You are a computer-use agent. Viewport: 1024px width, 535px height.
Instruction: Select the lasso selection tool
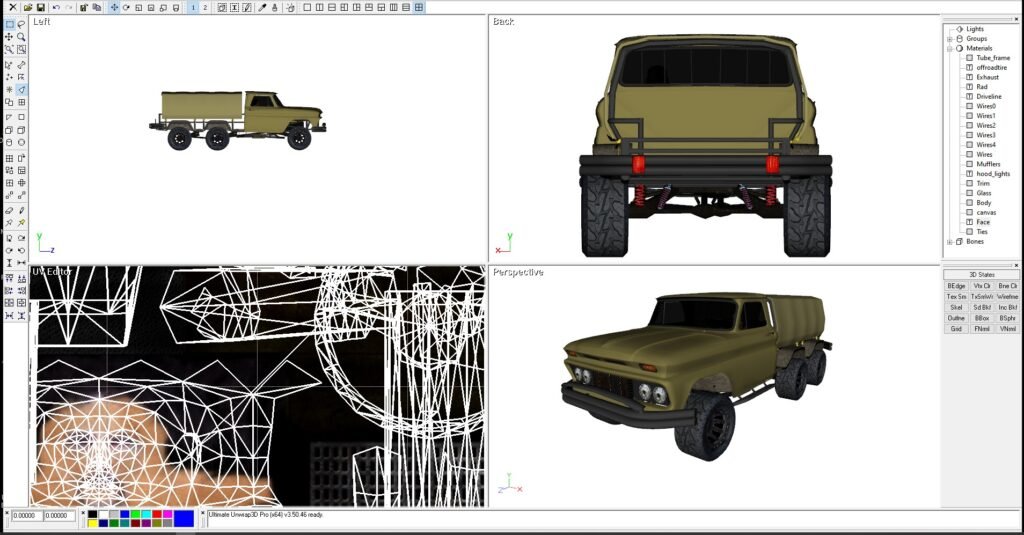coord(21,24)
